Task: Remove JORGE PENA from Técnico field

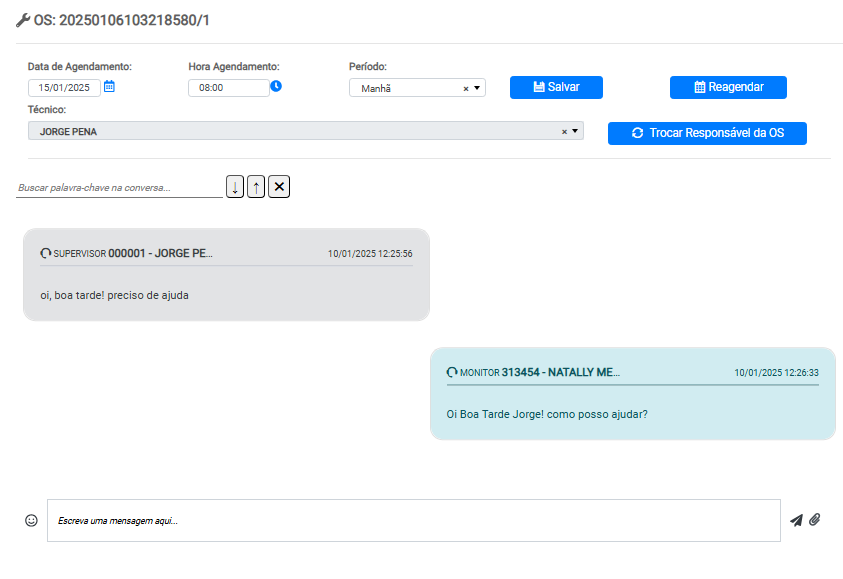Action: point(564,131)
